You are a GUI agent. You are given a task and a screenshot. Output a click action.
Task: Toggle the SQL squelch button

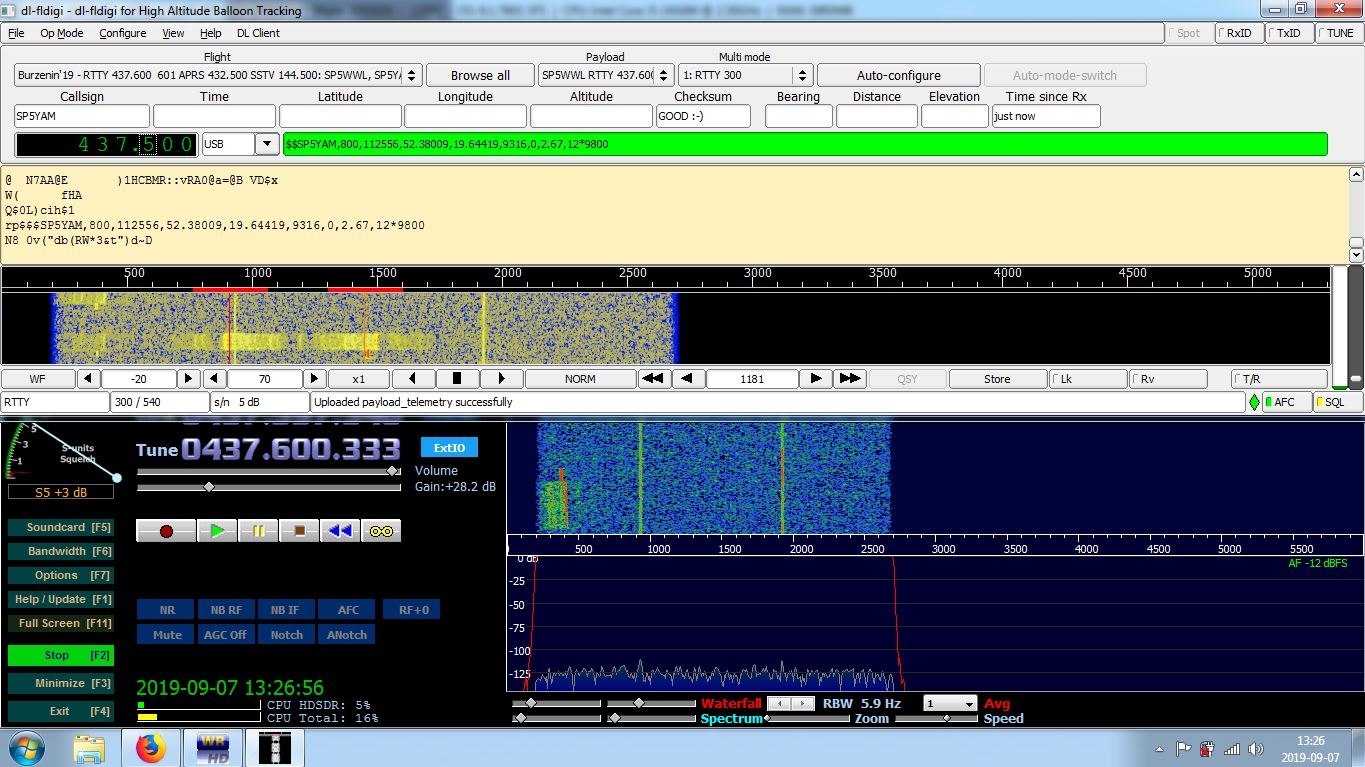point(1336,402)
